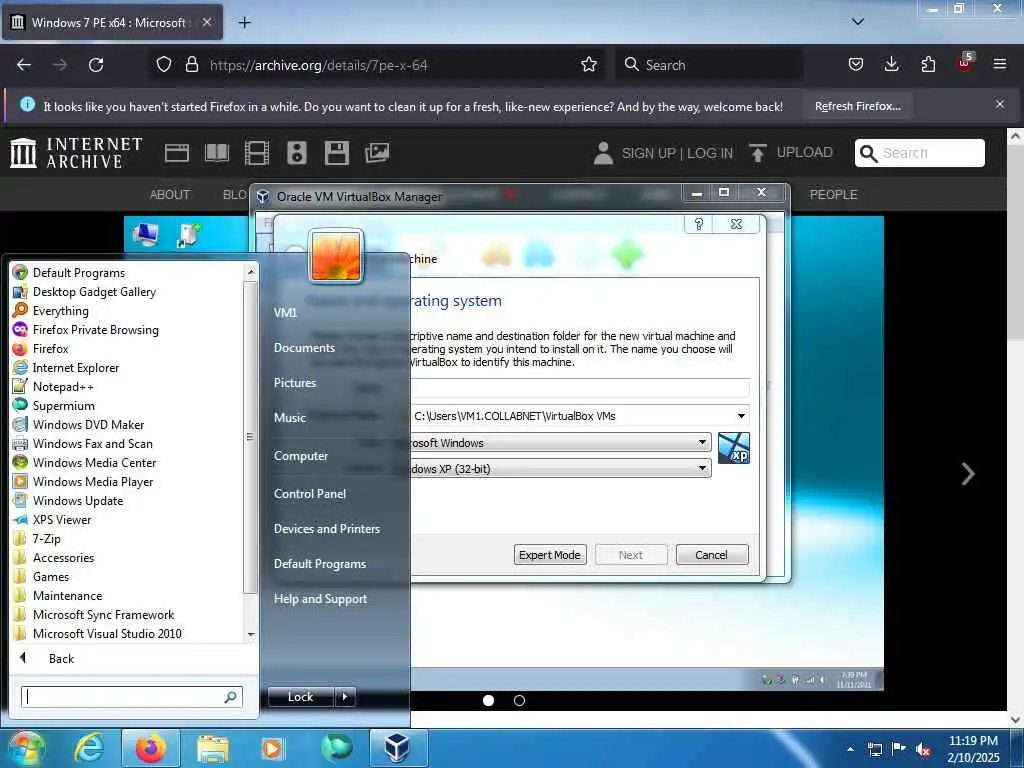Click the SIGN UP link
The width and height of the screenshot is (1024, 768).
click(x=648, y=153)
